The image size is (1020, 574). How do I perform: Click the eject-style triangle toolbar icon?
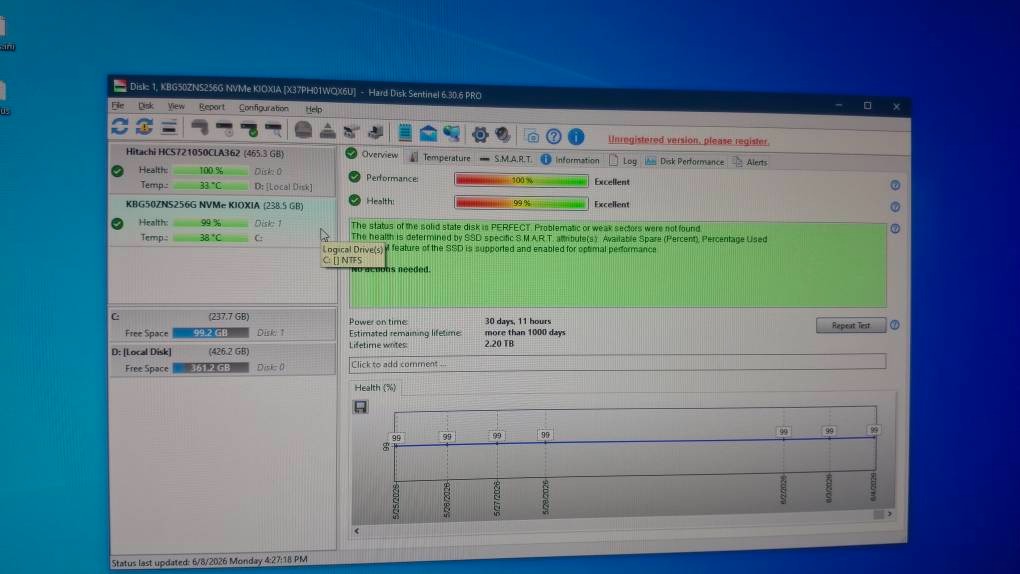[x=328, y=131]
